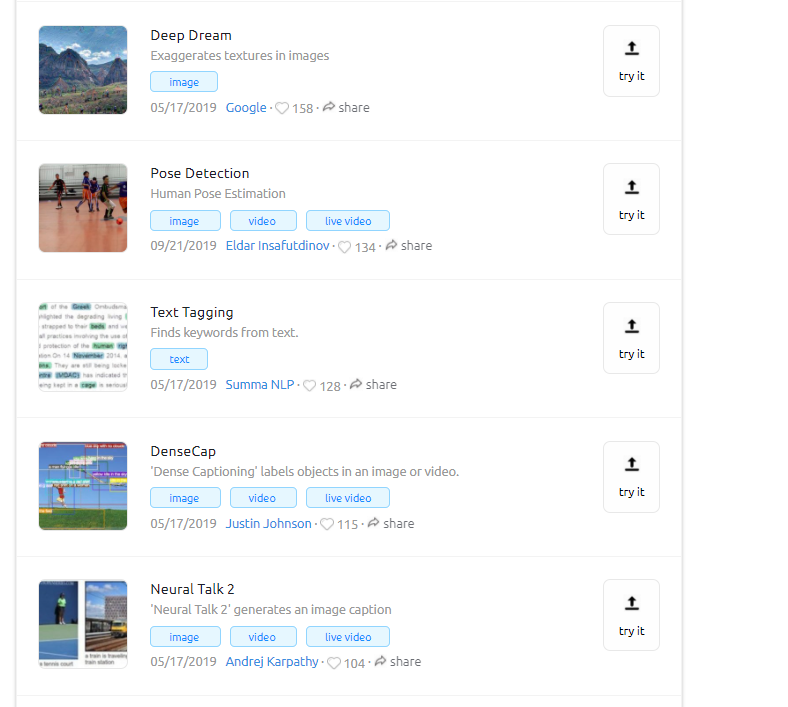Click 'Exaggerates textures in images' description
Screen dimensions: 788x707
pos(240,56)
